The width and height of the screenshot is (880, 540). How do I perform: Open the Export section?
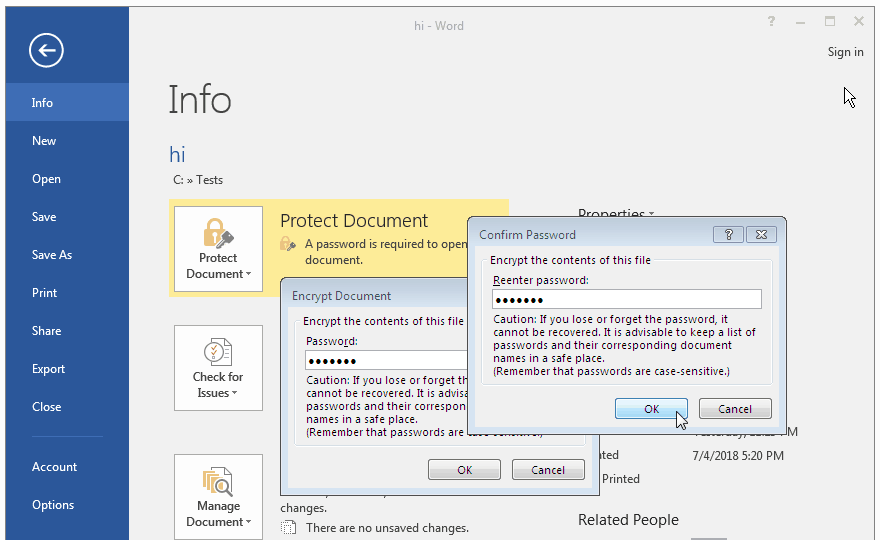[x=48, y=369]
